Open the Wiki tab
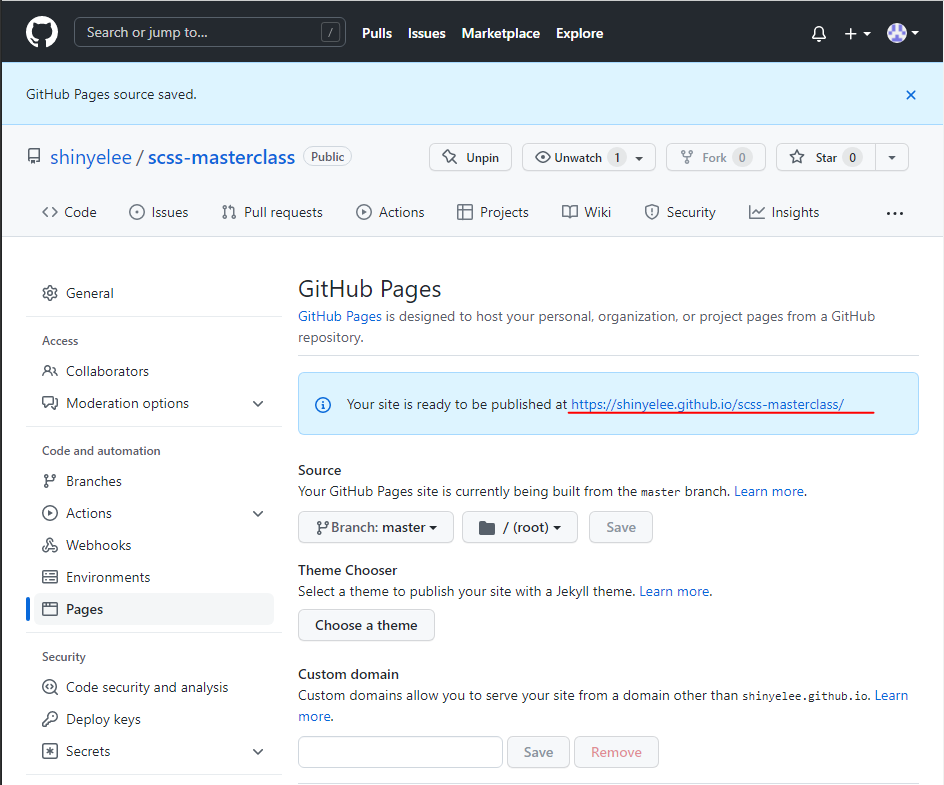Screen dimensions: 944x785 pos(586,212)
